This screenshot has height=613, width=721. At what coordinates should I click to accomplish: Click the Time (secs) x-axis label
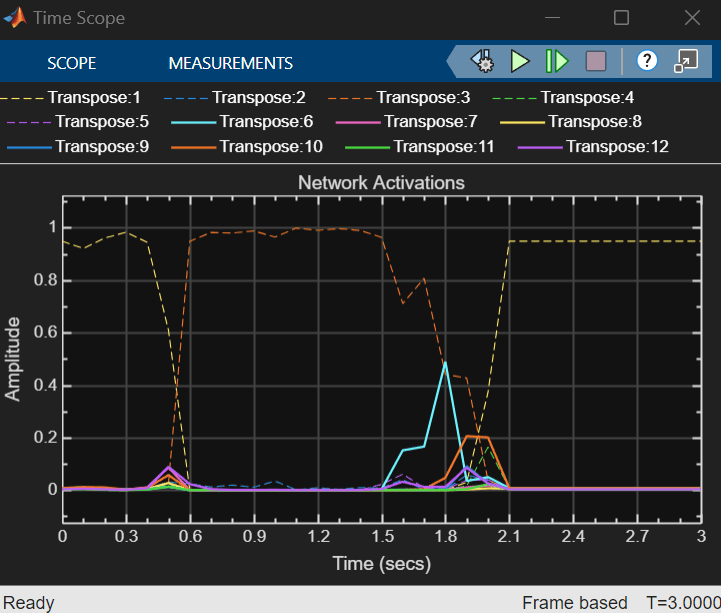coord(381,563)
